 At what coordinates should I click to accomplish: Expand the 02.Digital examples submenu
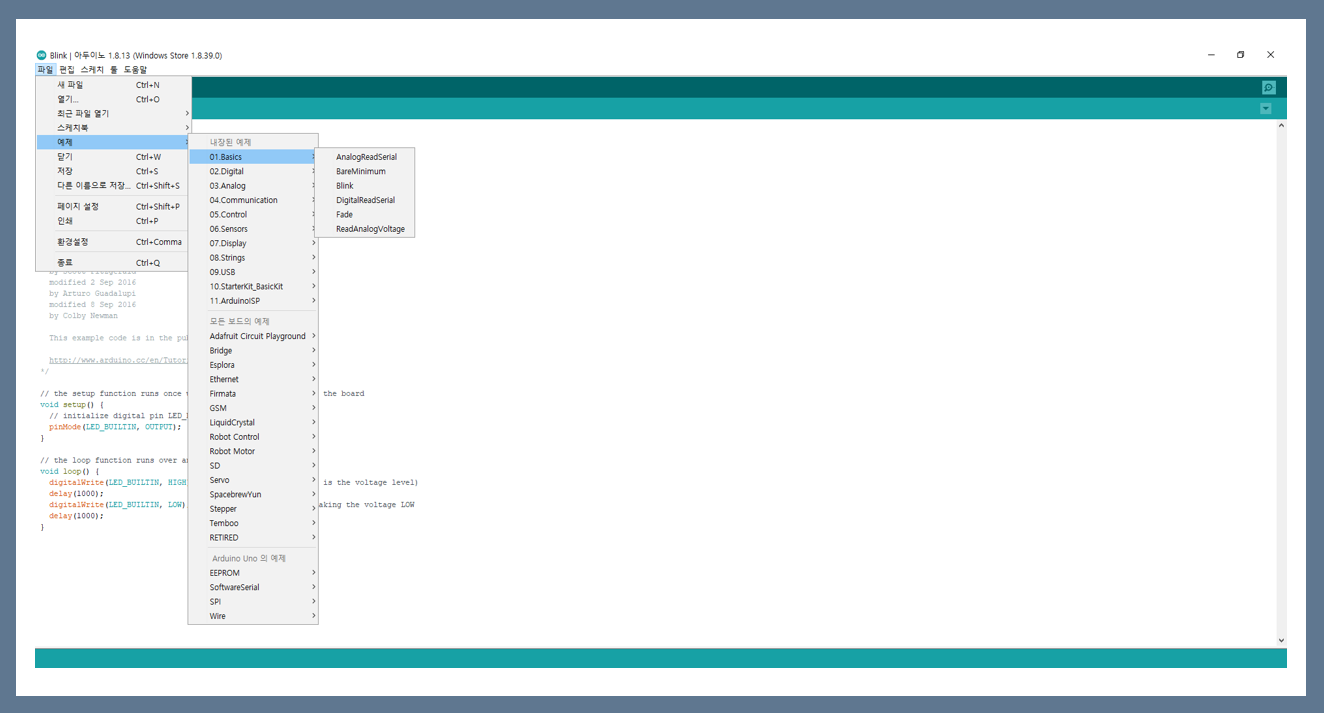click(x=253, y=171)
